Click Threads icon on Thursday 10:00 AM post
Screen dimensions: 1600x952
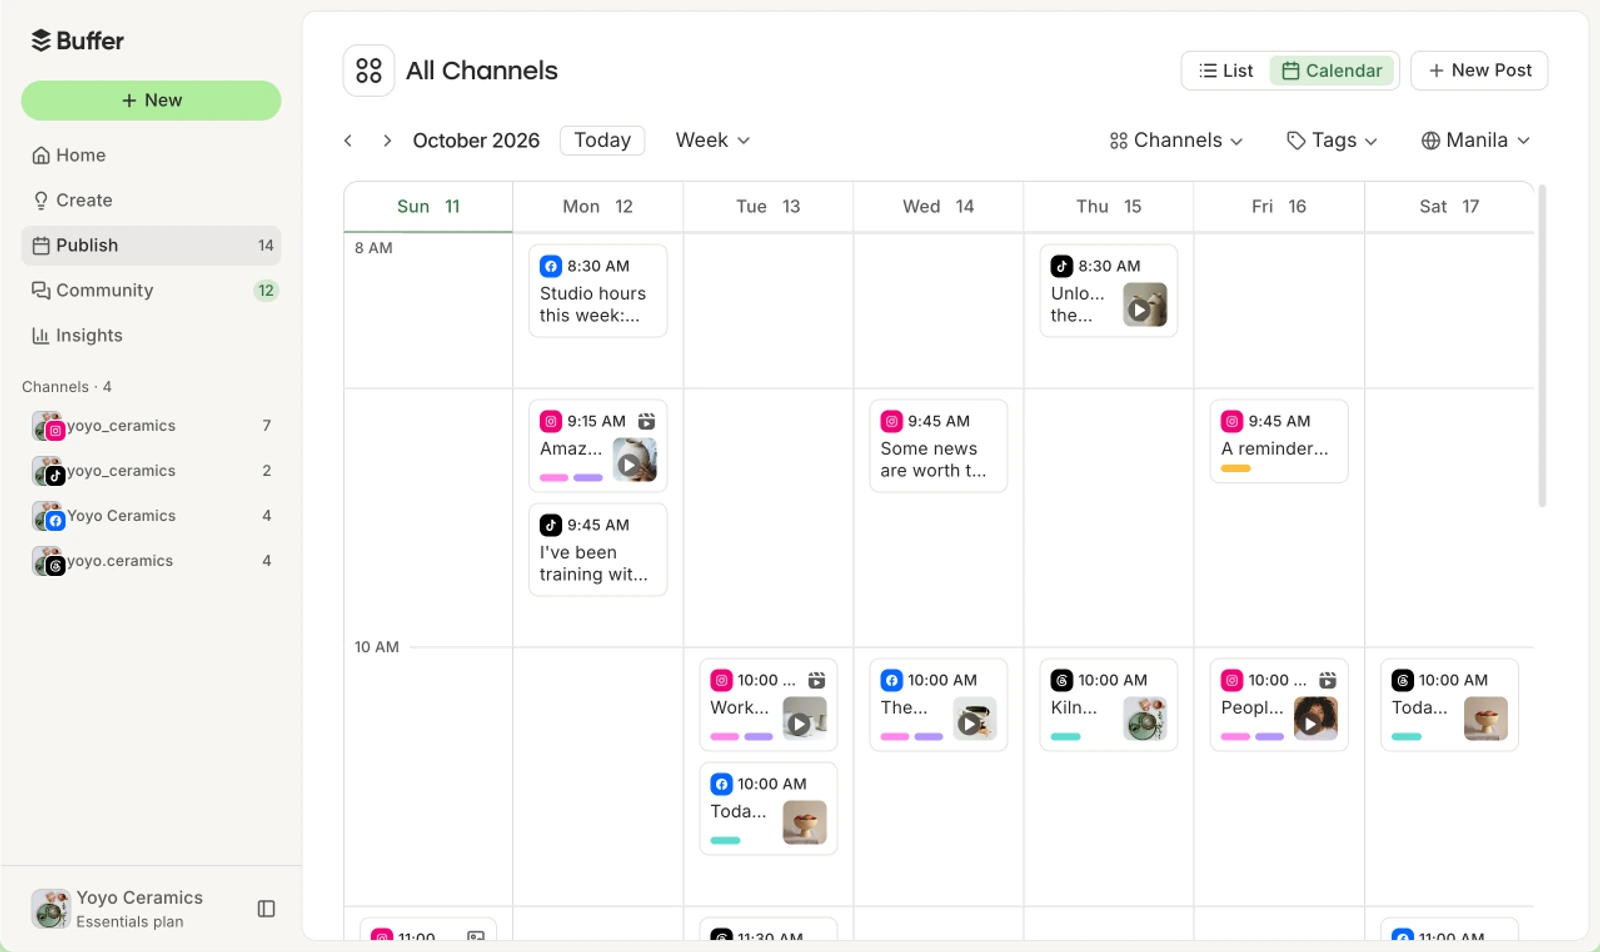[x=1062, y=680]
